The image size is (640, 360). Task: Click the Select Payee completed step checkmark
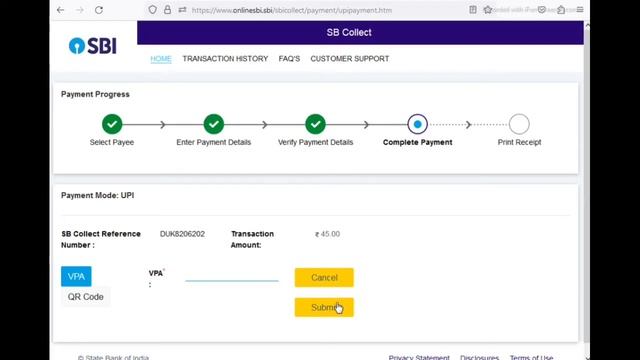(112, 124)
